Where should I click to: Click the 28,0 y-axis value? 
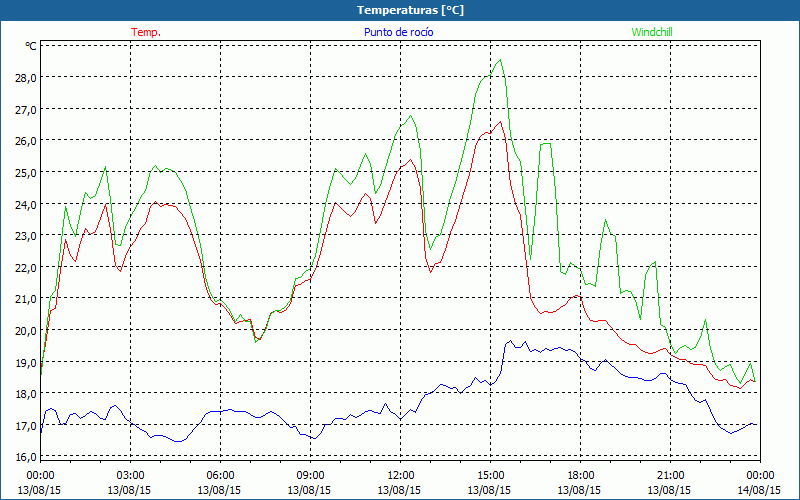[27, 78]
